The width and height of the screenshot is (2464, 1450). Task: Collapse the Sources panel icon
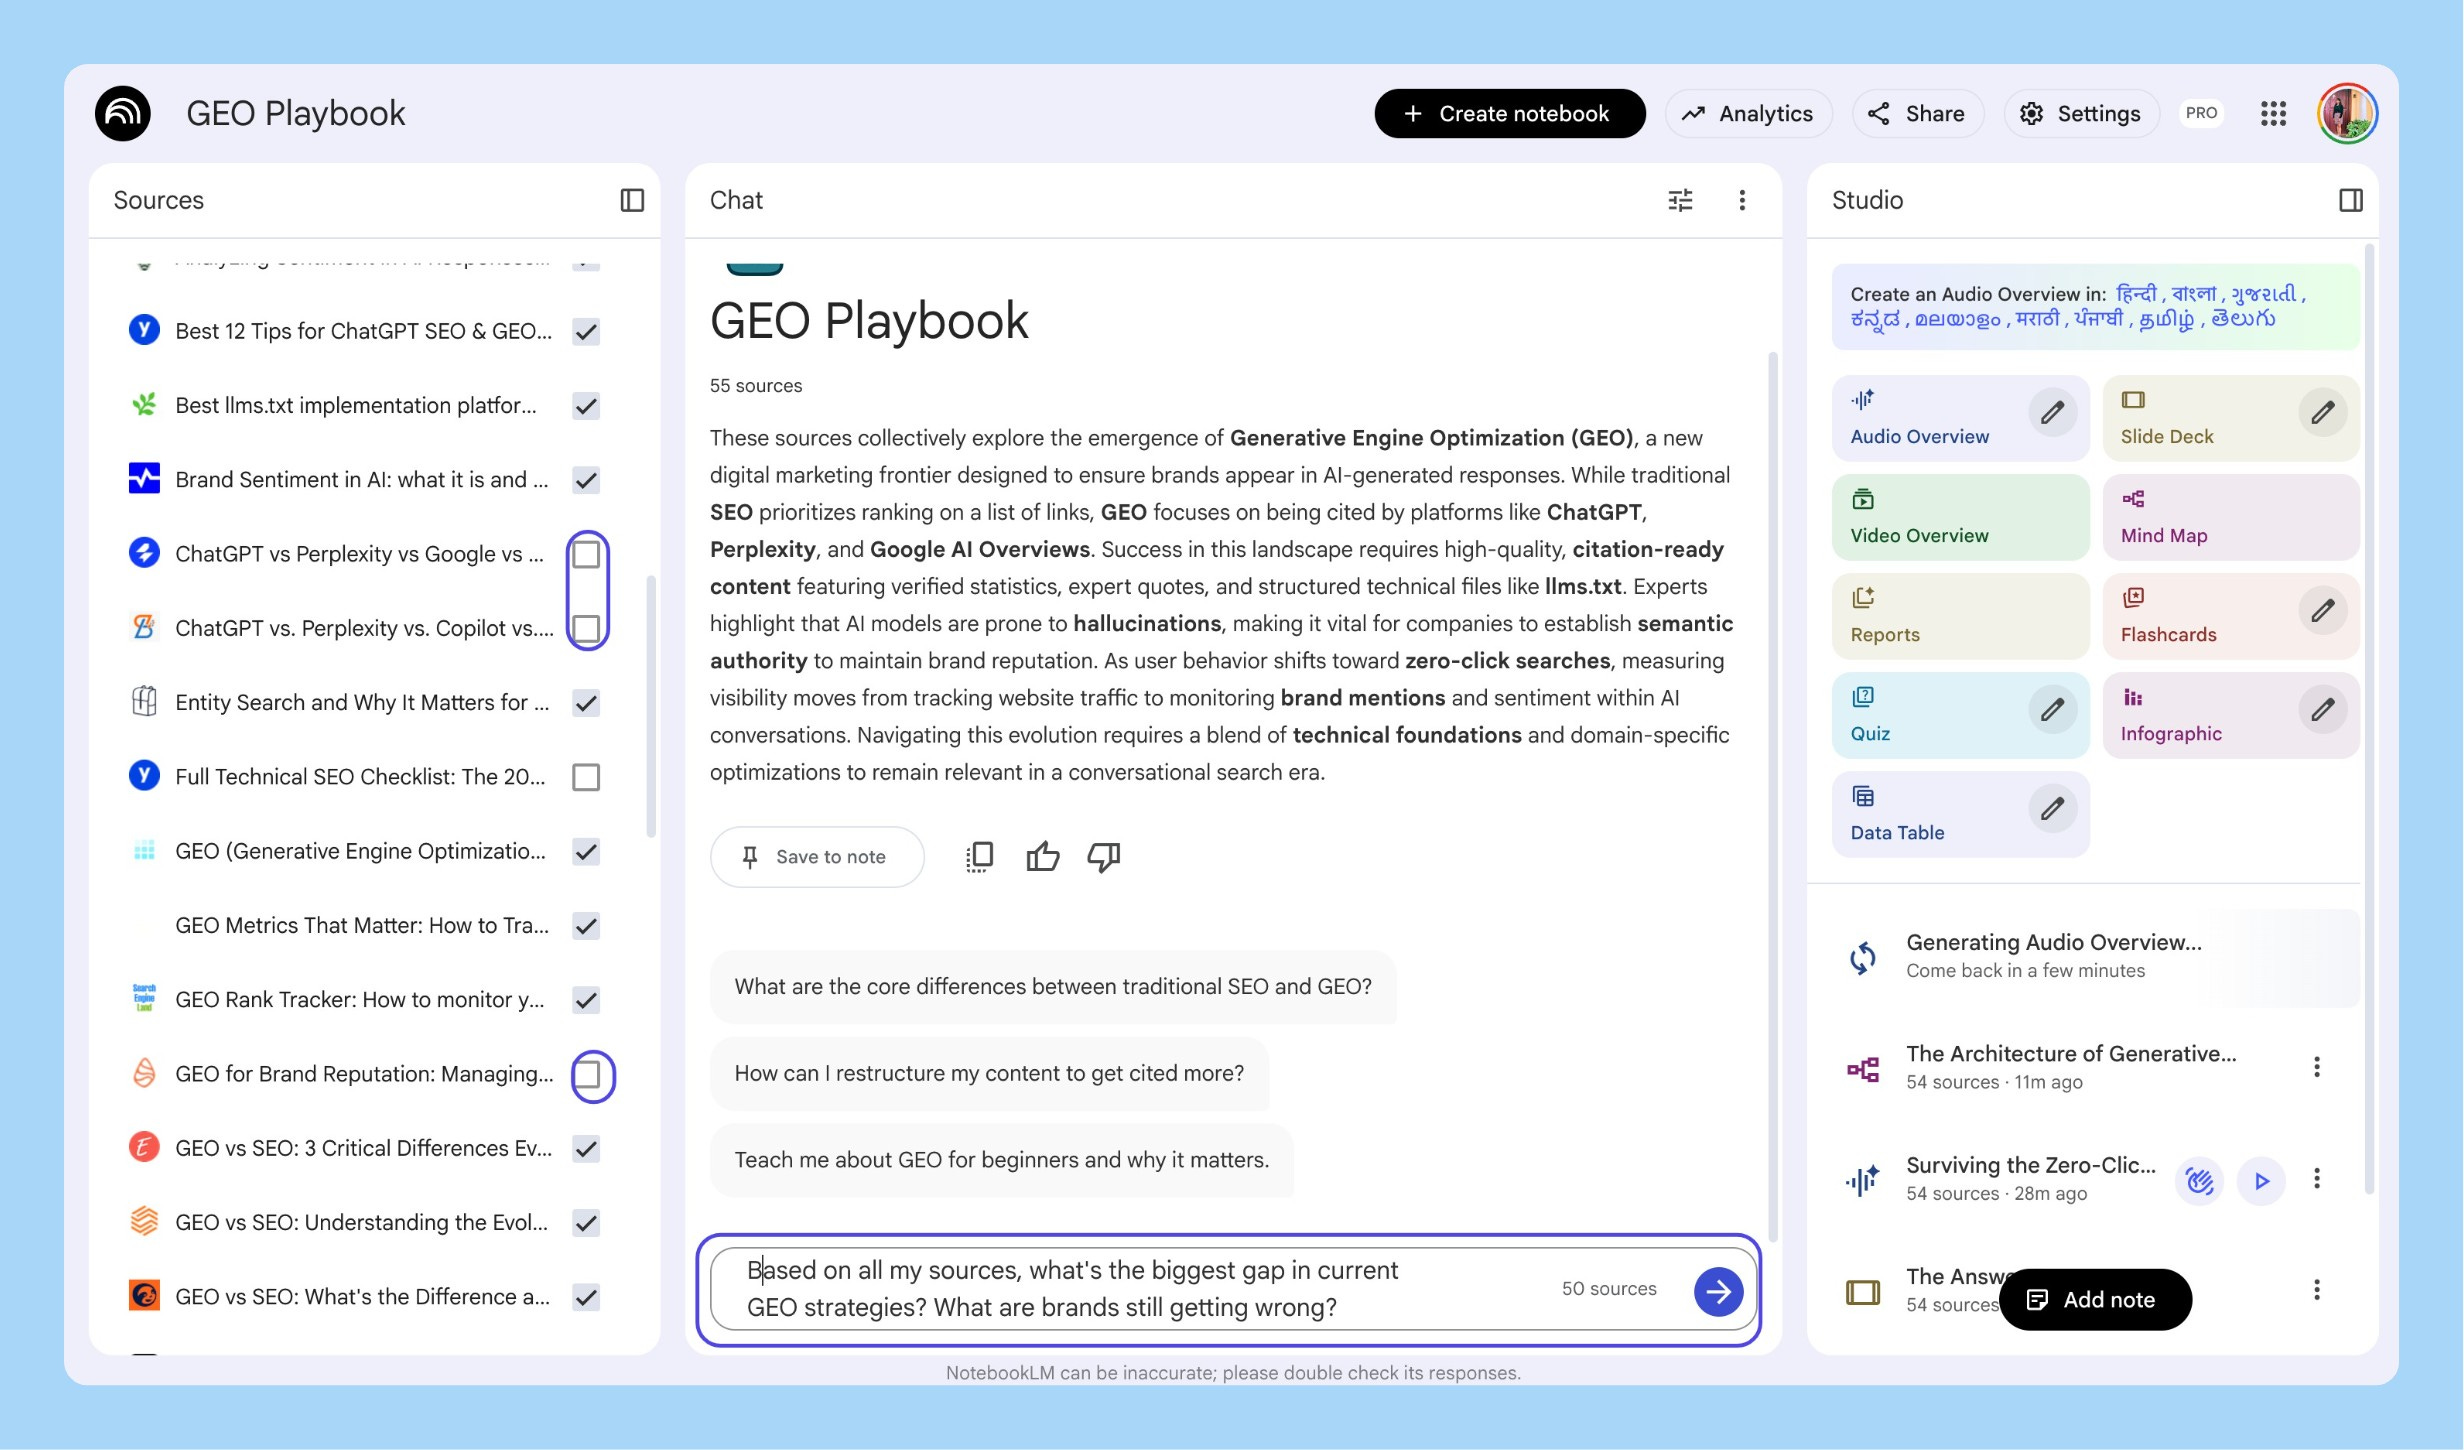(632, 200)
